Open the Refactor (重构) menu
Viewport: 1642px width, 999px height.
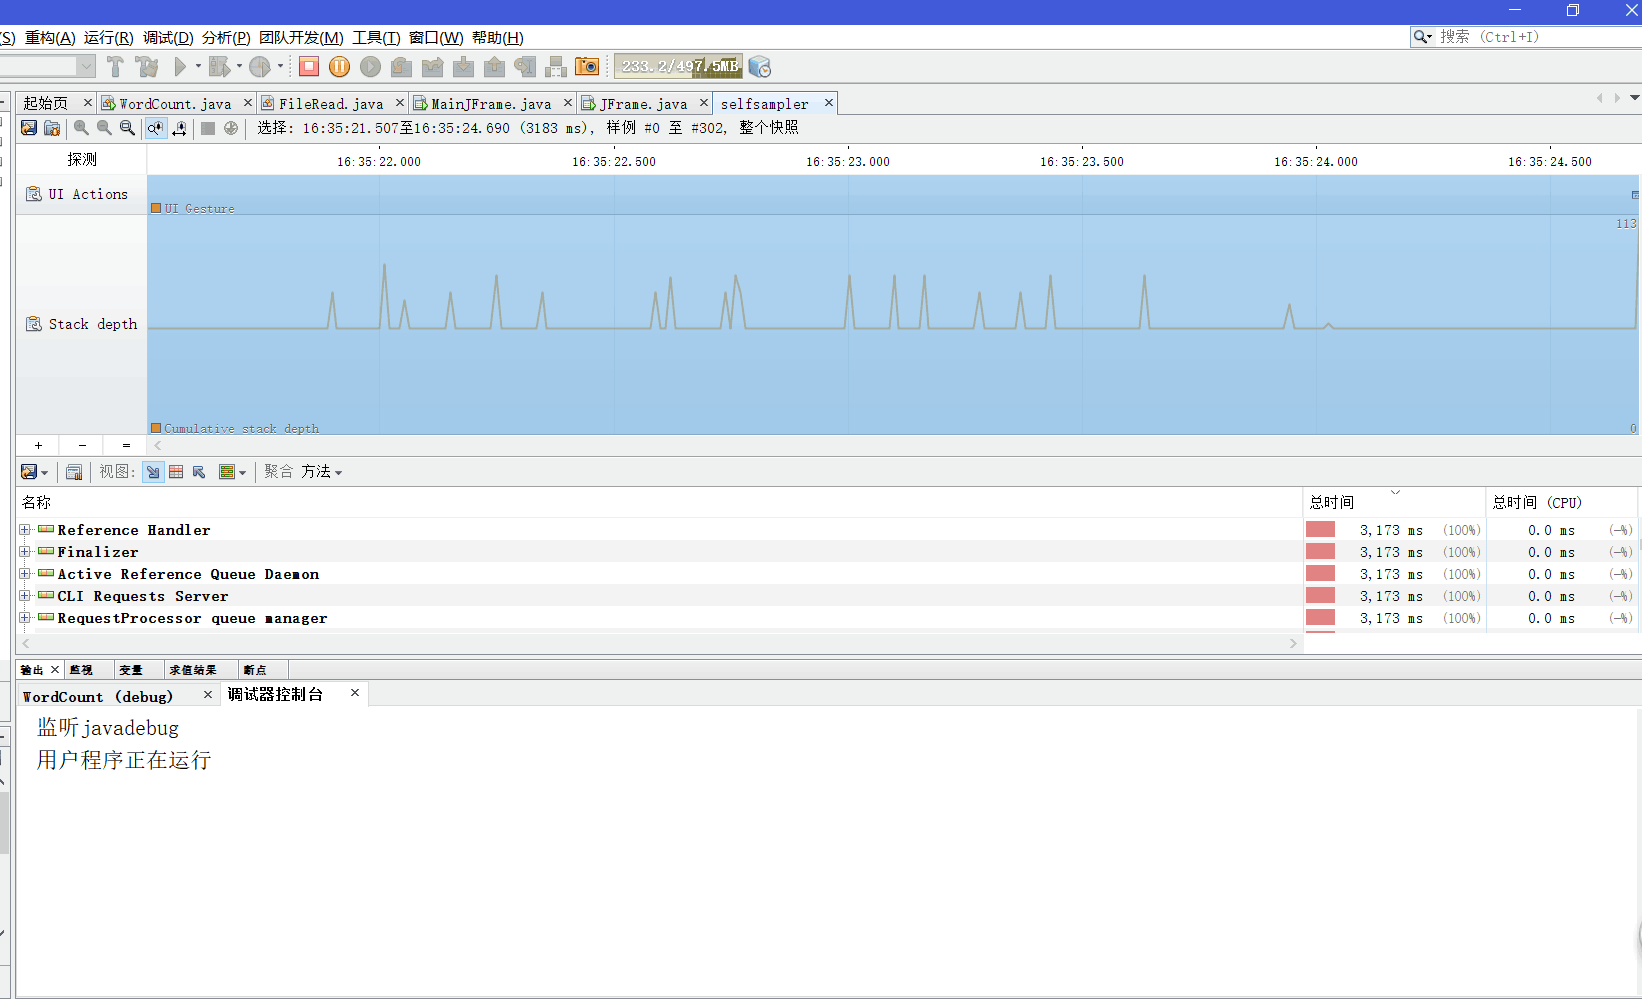click(50, 38)
